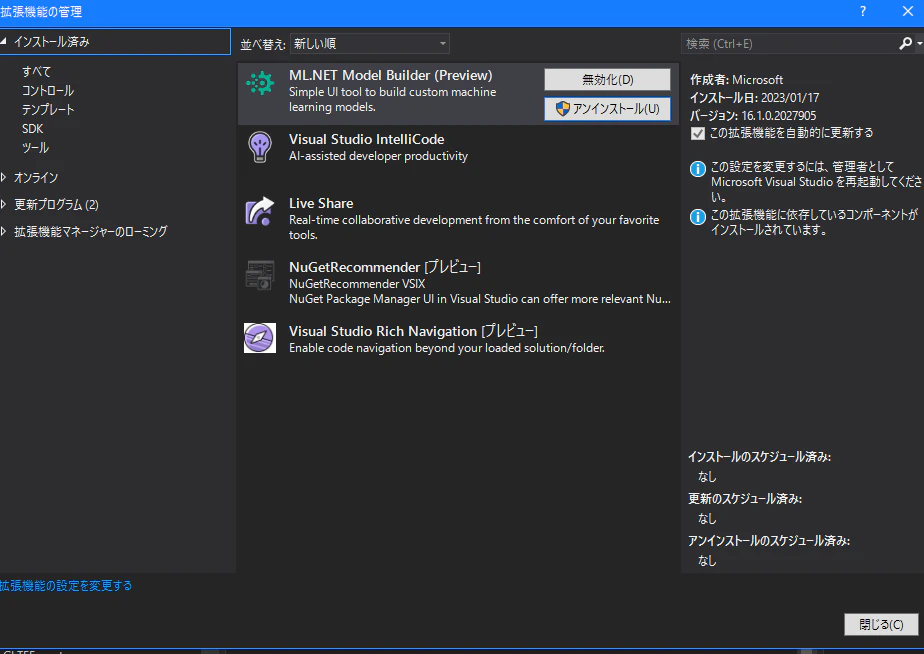Click the ML.NET Model Builder gear icon

[260, 83]
